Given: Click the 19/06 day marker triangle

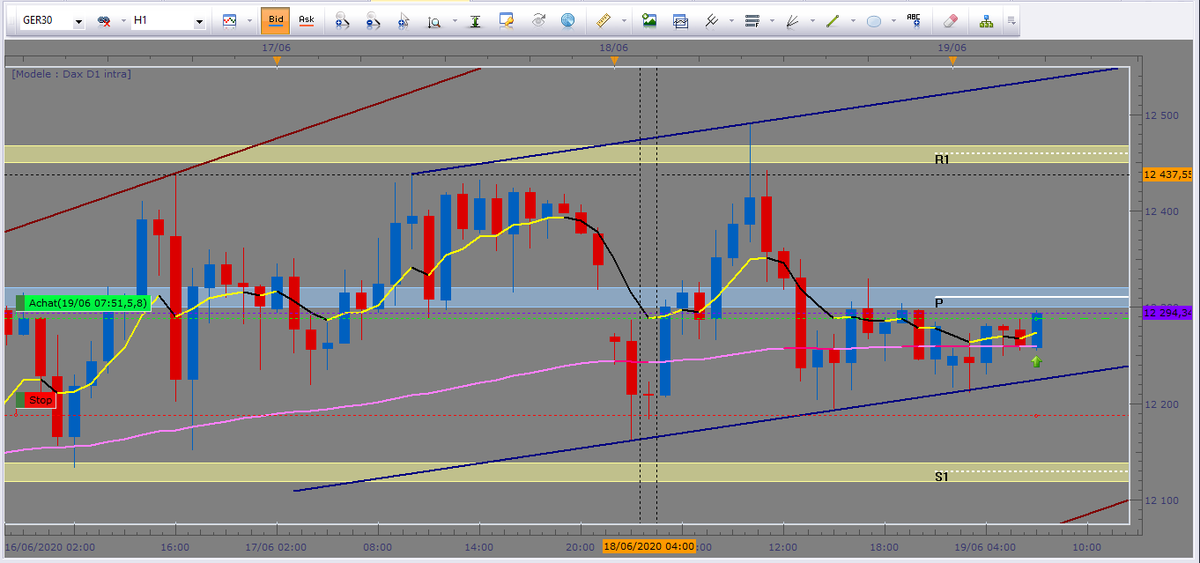Looking at the screenshot, I should pyautogui.click(x=953, y=62).
